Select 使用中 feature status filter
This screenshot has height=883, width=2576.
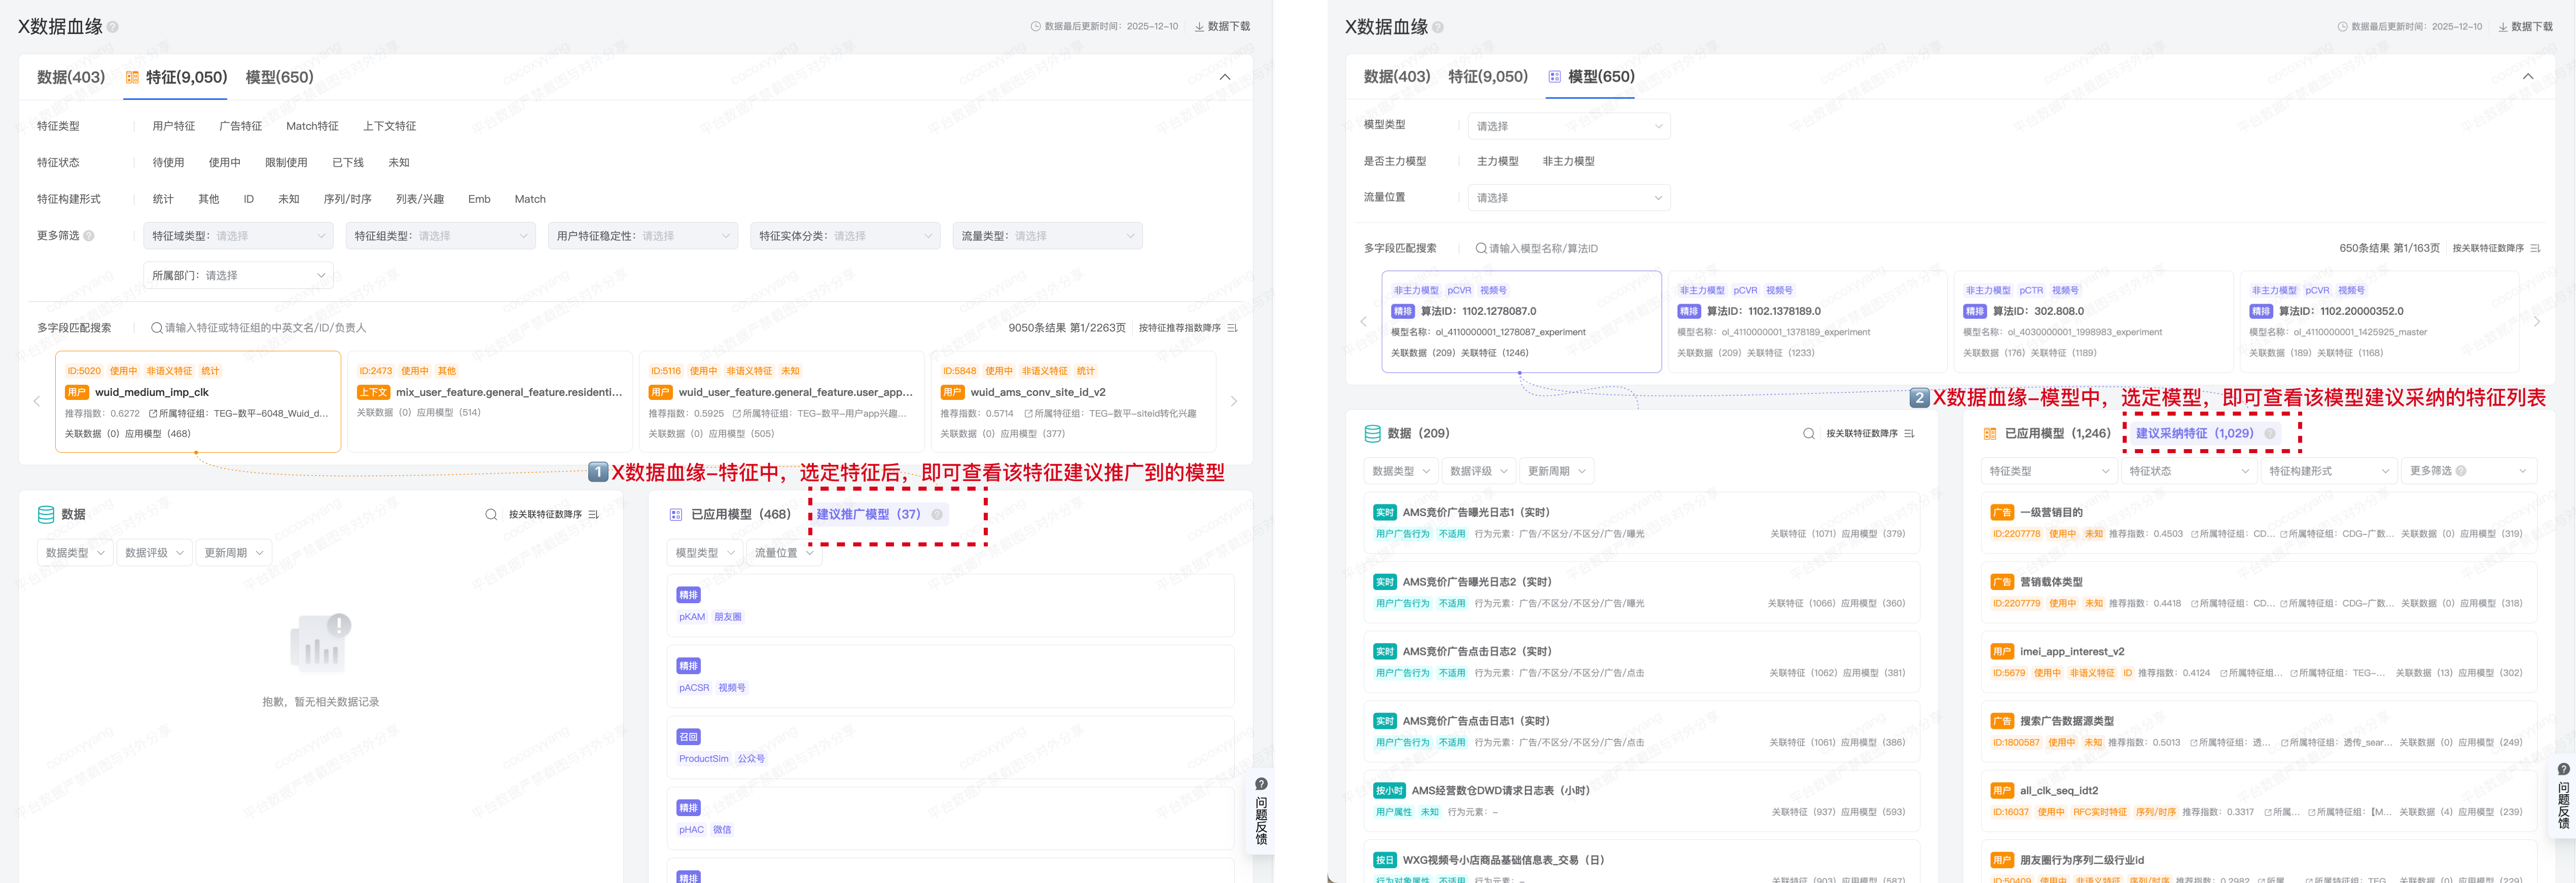[224, 162]
